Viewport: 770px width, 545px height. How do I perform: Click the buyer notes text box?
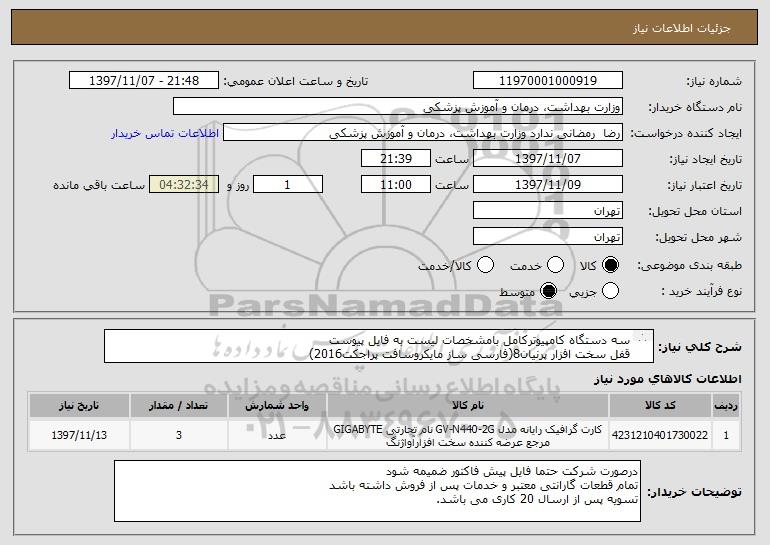coord(377,491)
